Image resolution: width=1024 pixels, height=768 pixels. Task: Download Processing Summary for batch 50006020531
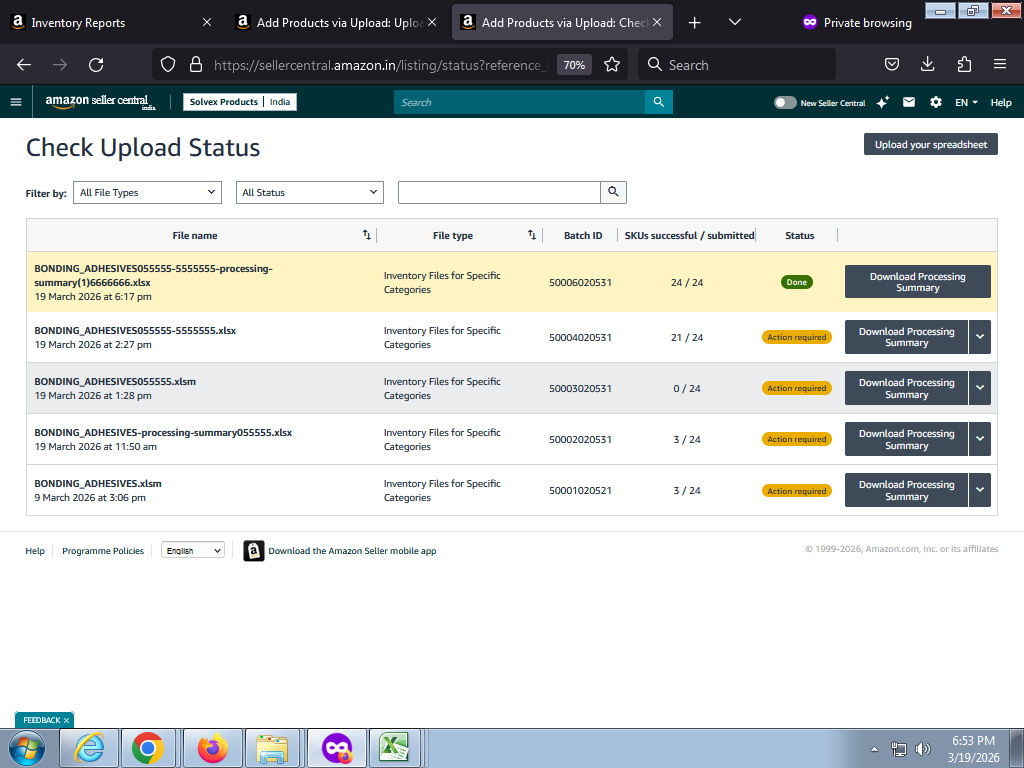(918, 281)
